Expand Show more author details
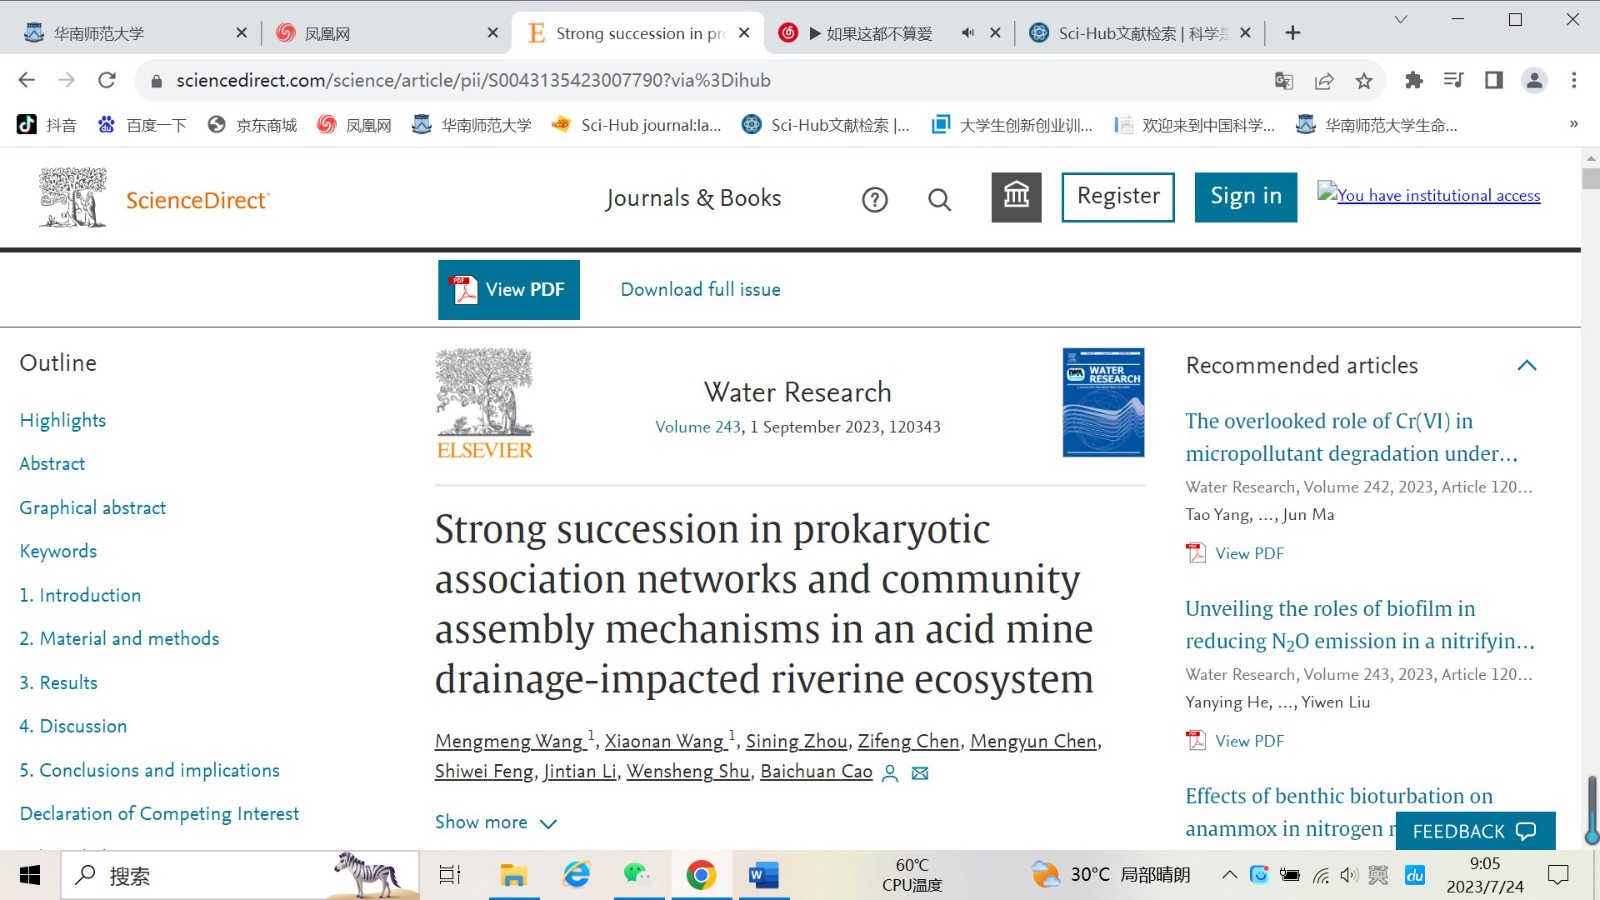Viewport: 1600px width, 900px height. click(496, 822)
